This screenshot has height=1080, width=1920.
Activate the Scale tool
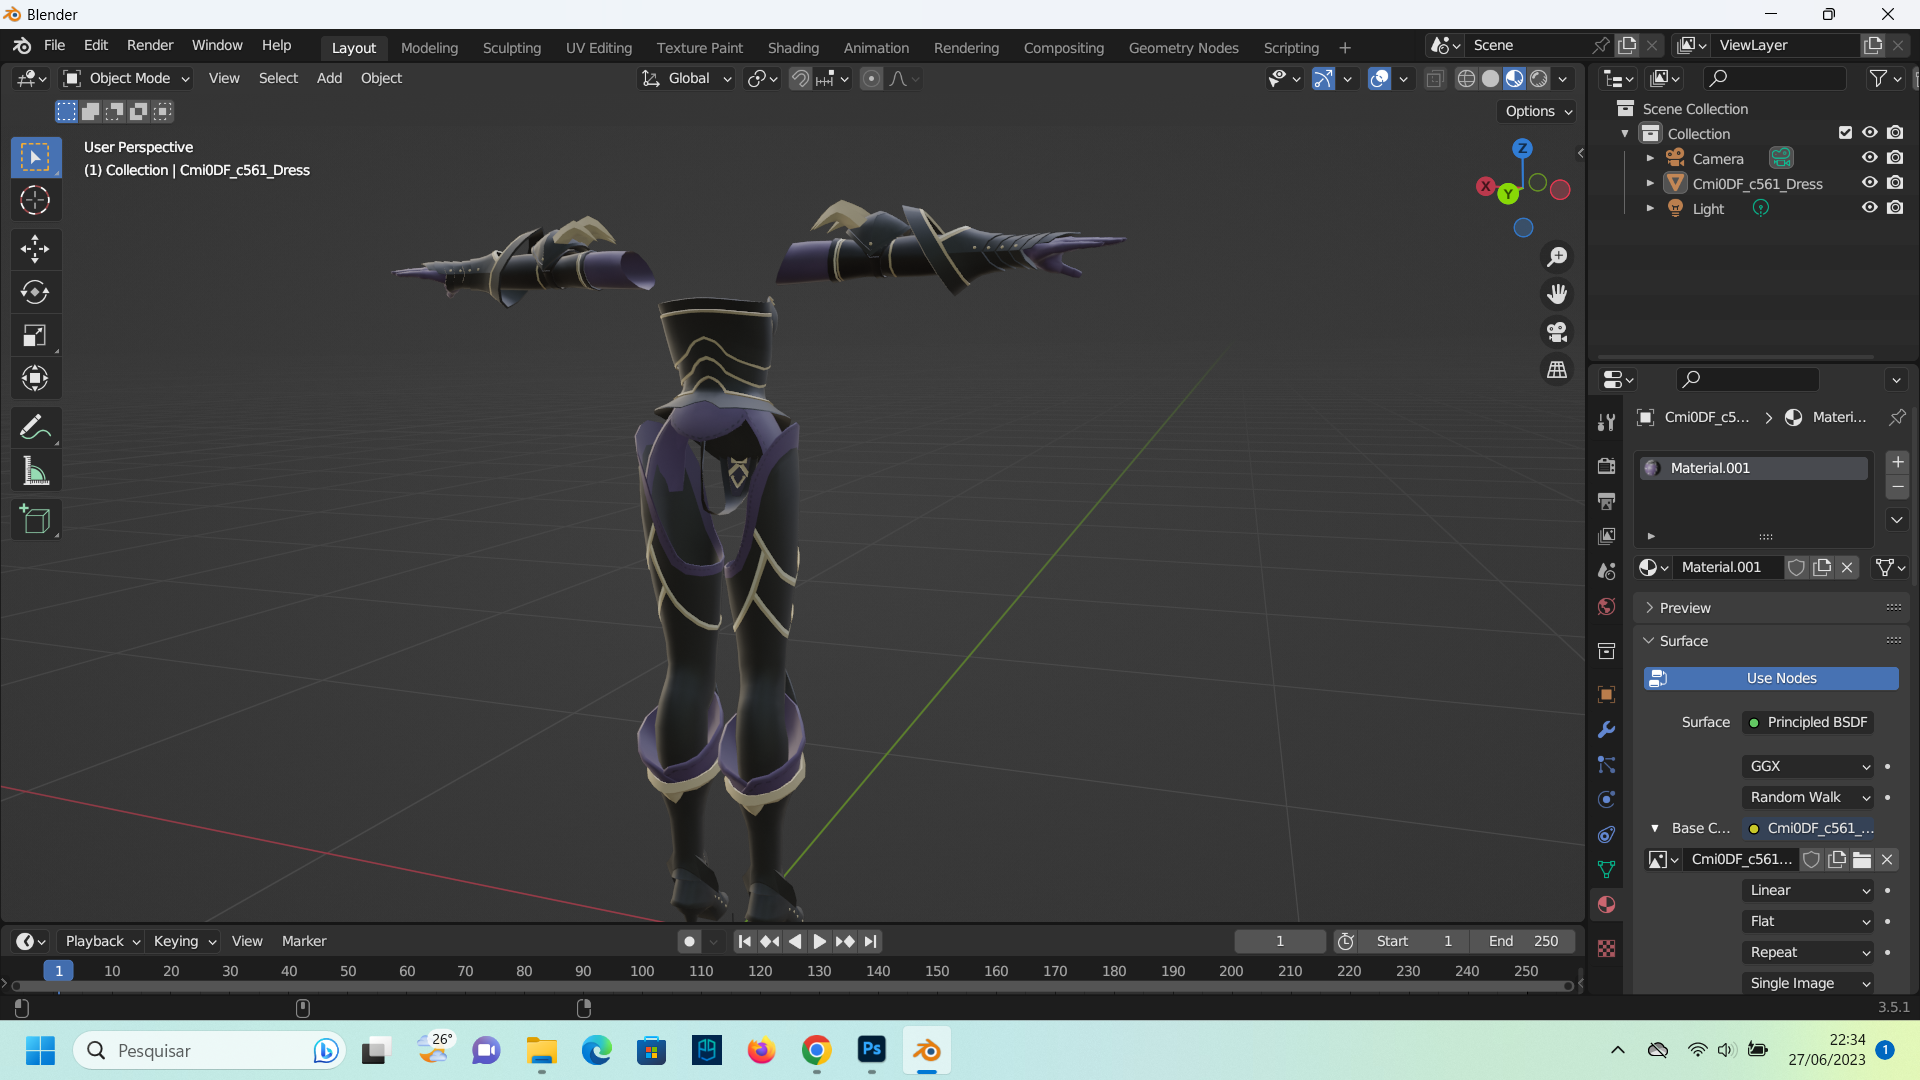point(35,335)
